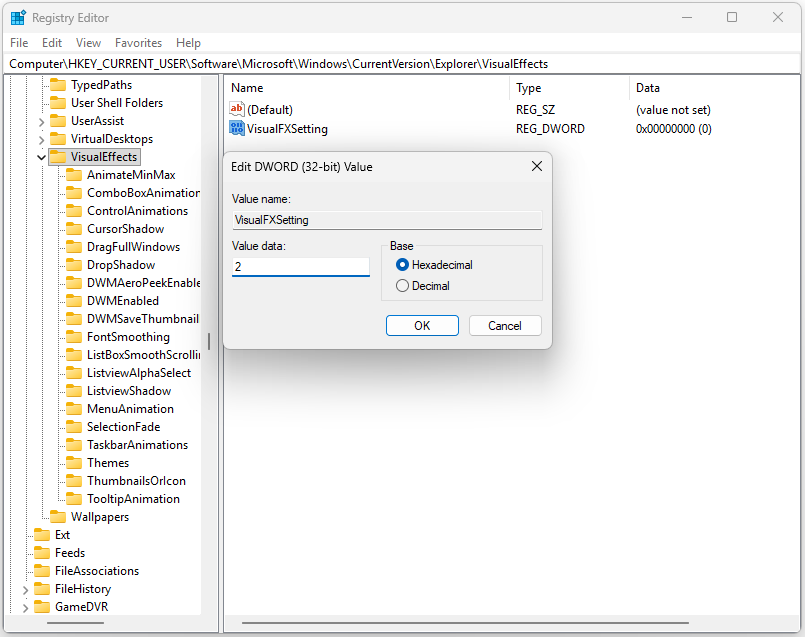Expand the VirtualDesktops key

(42, 140)
